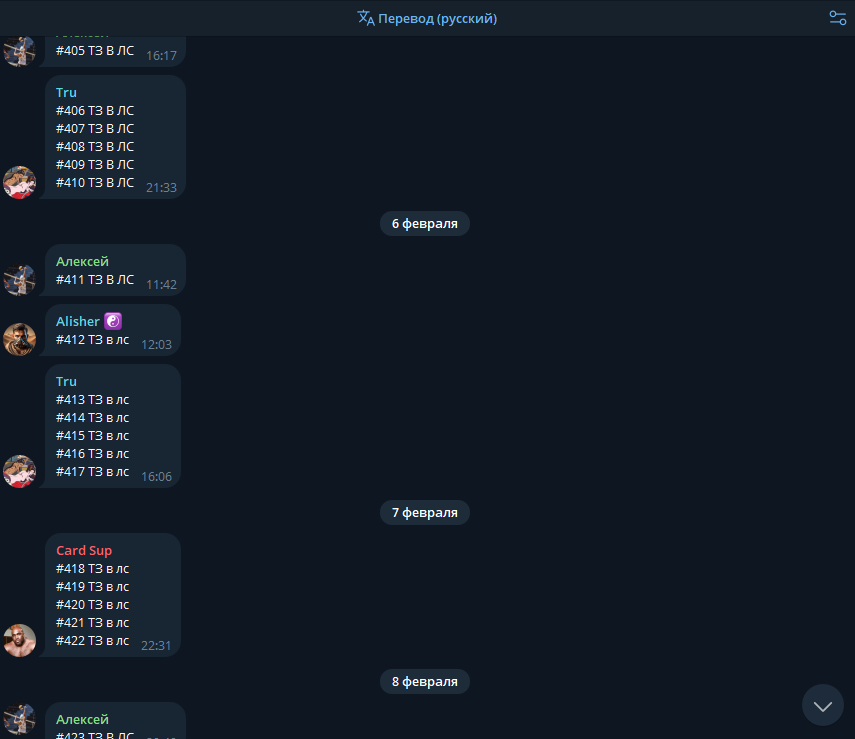Click the 12:03 message timestamp
855x739 pixels.
pos(156,345)
